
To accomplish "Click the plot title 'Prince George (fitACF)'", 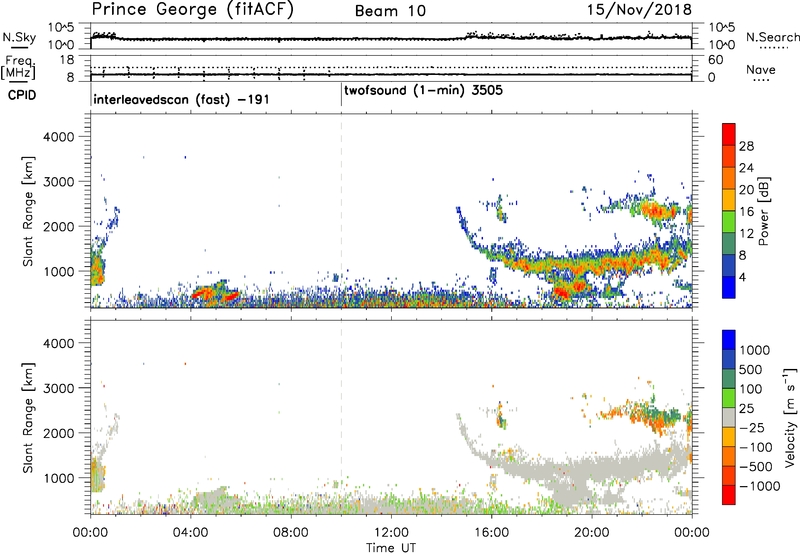I will pyautogui.click(x=192, y=10).
